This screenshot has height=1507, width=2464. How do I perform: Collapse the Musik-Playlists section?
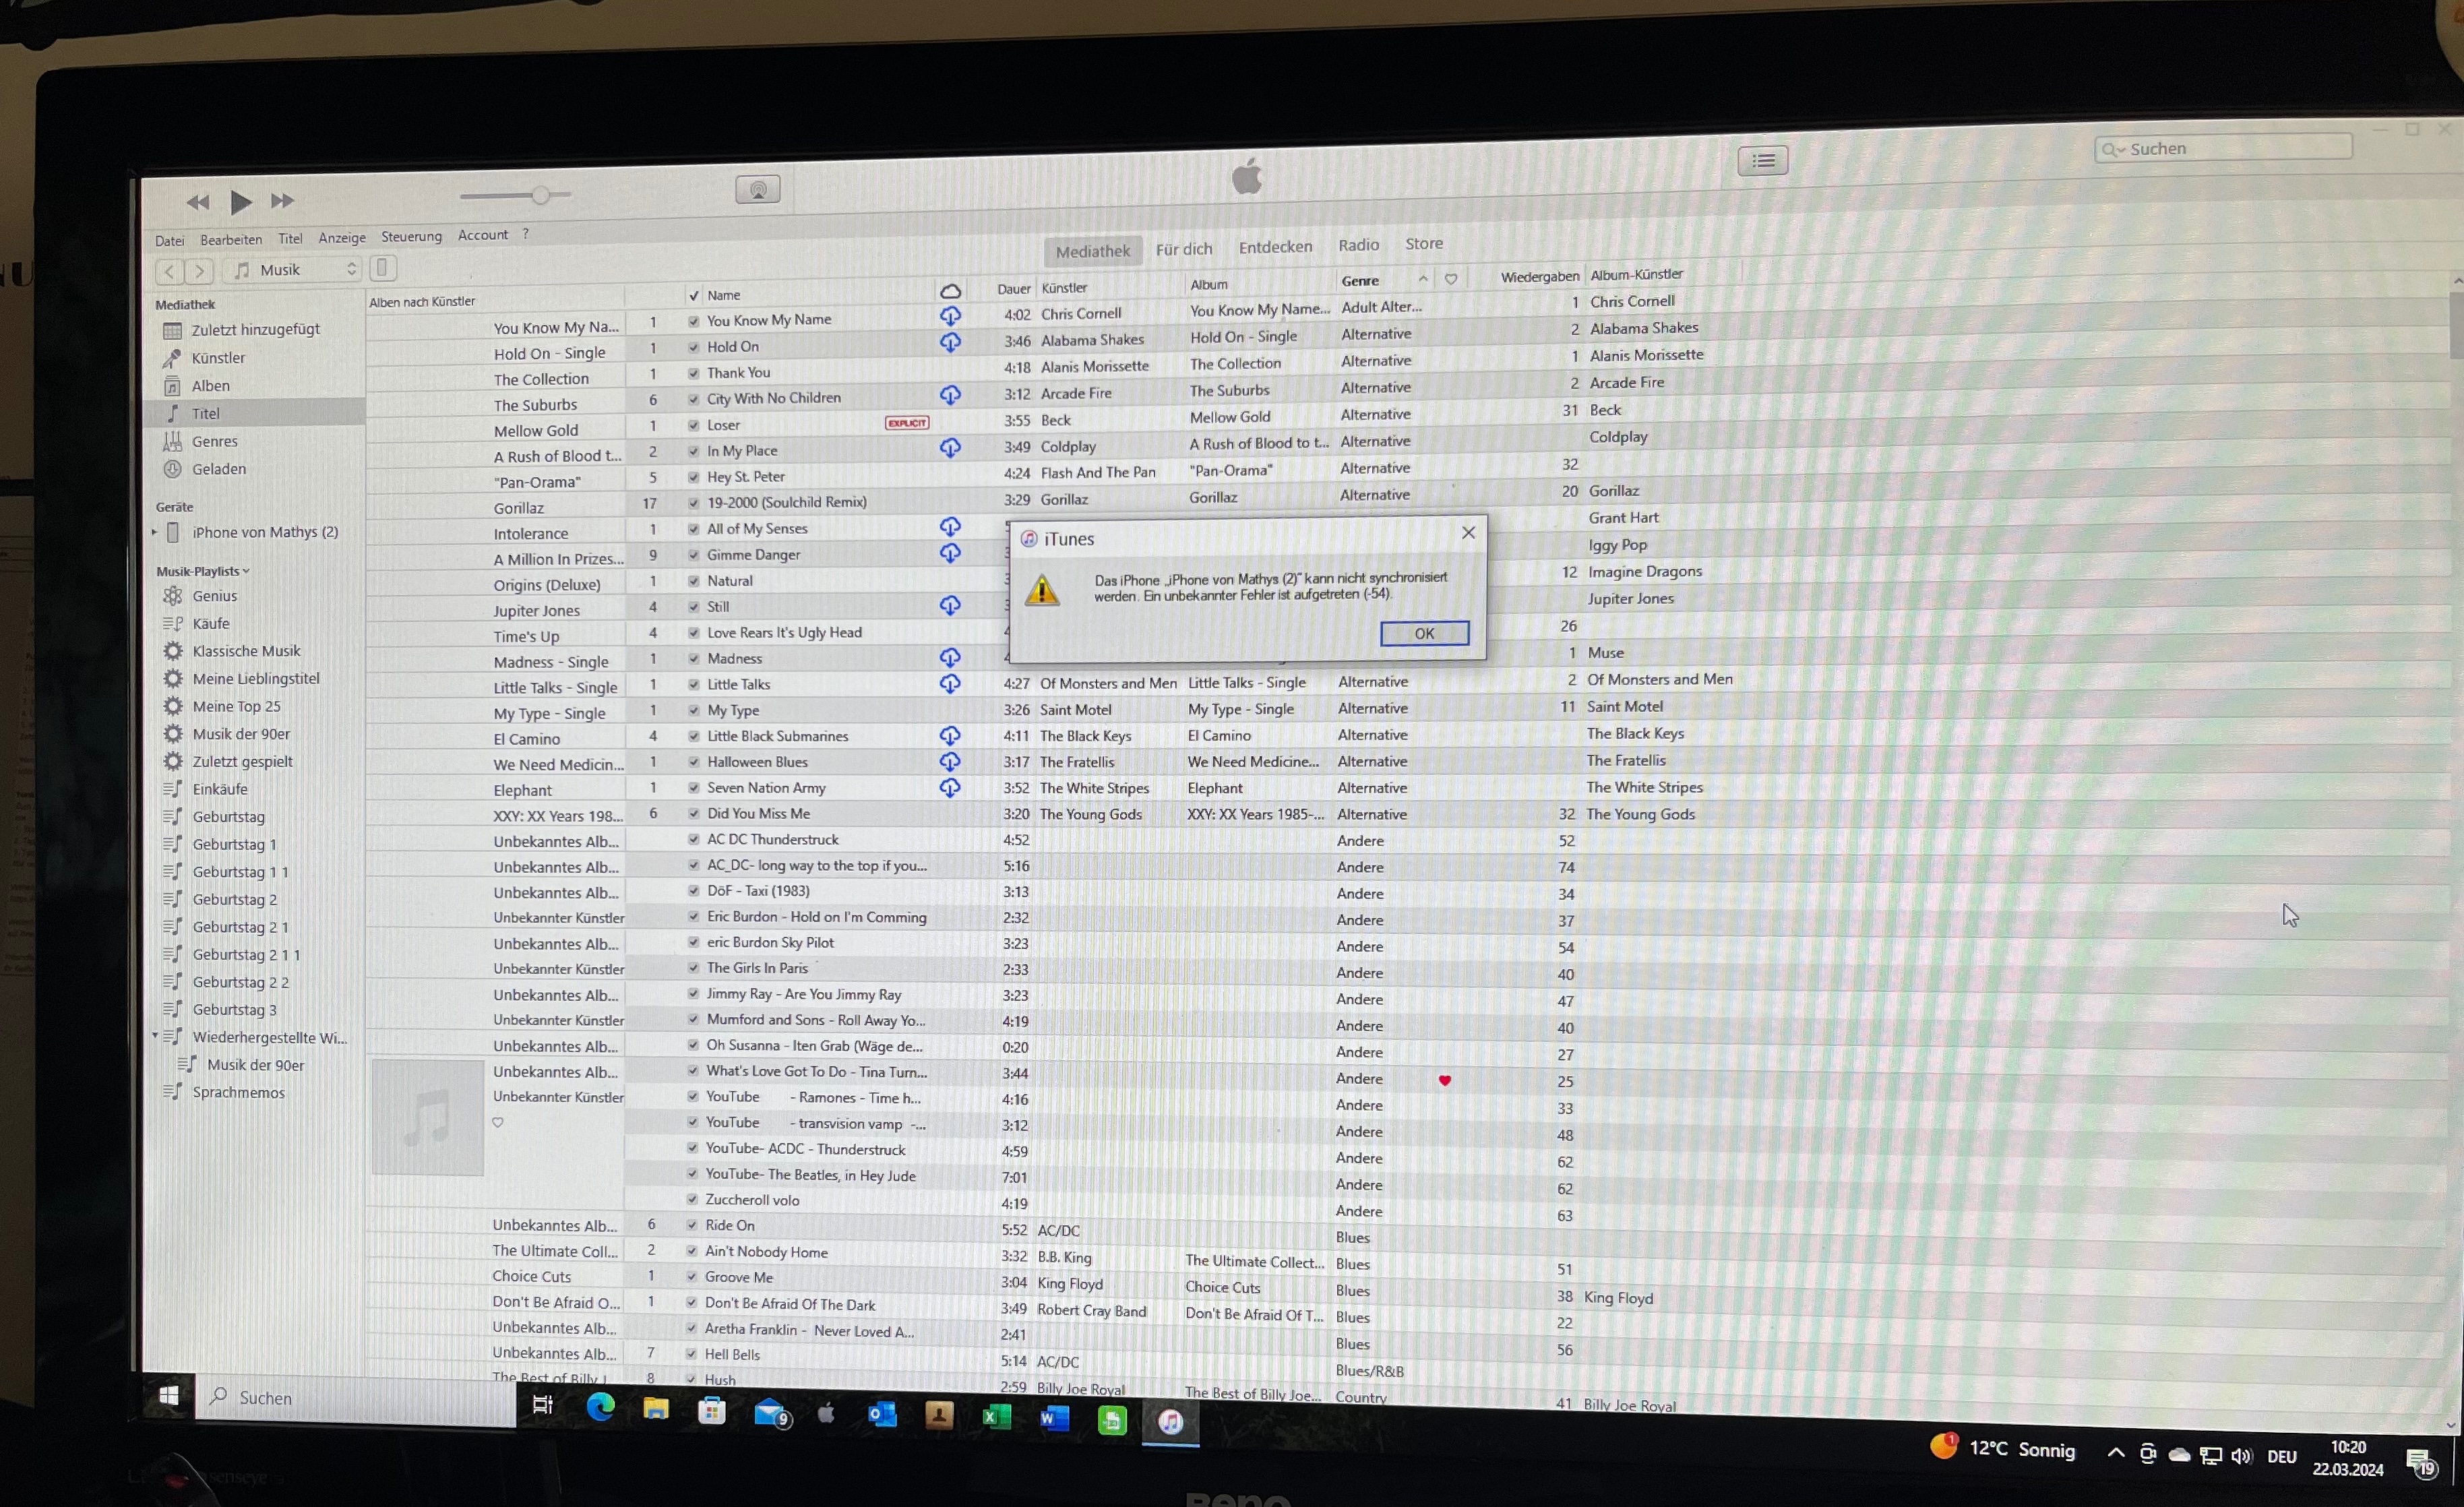[x=246, y=571]
